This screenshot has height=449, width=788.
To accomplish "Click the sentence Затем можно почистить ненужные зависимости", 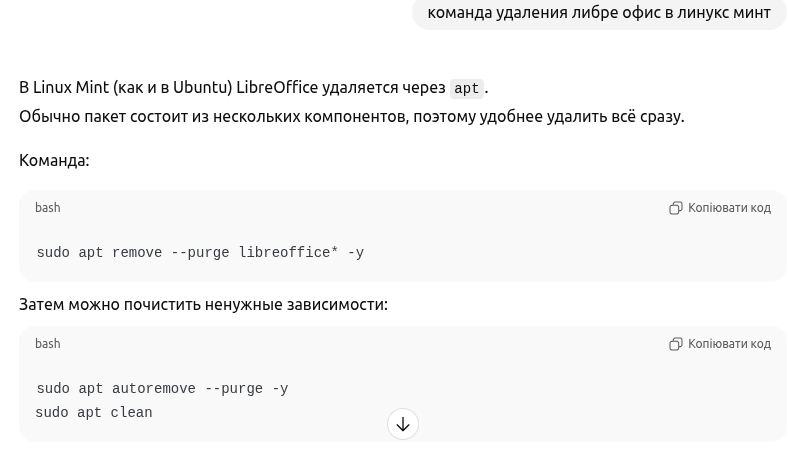I will 204,305.
